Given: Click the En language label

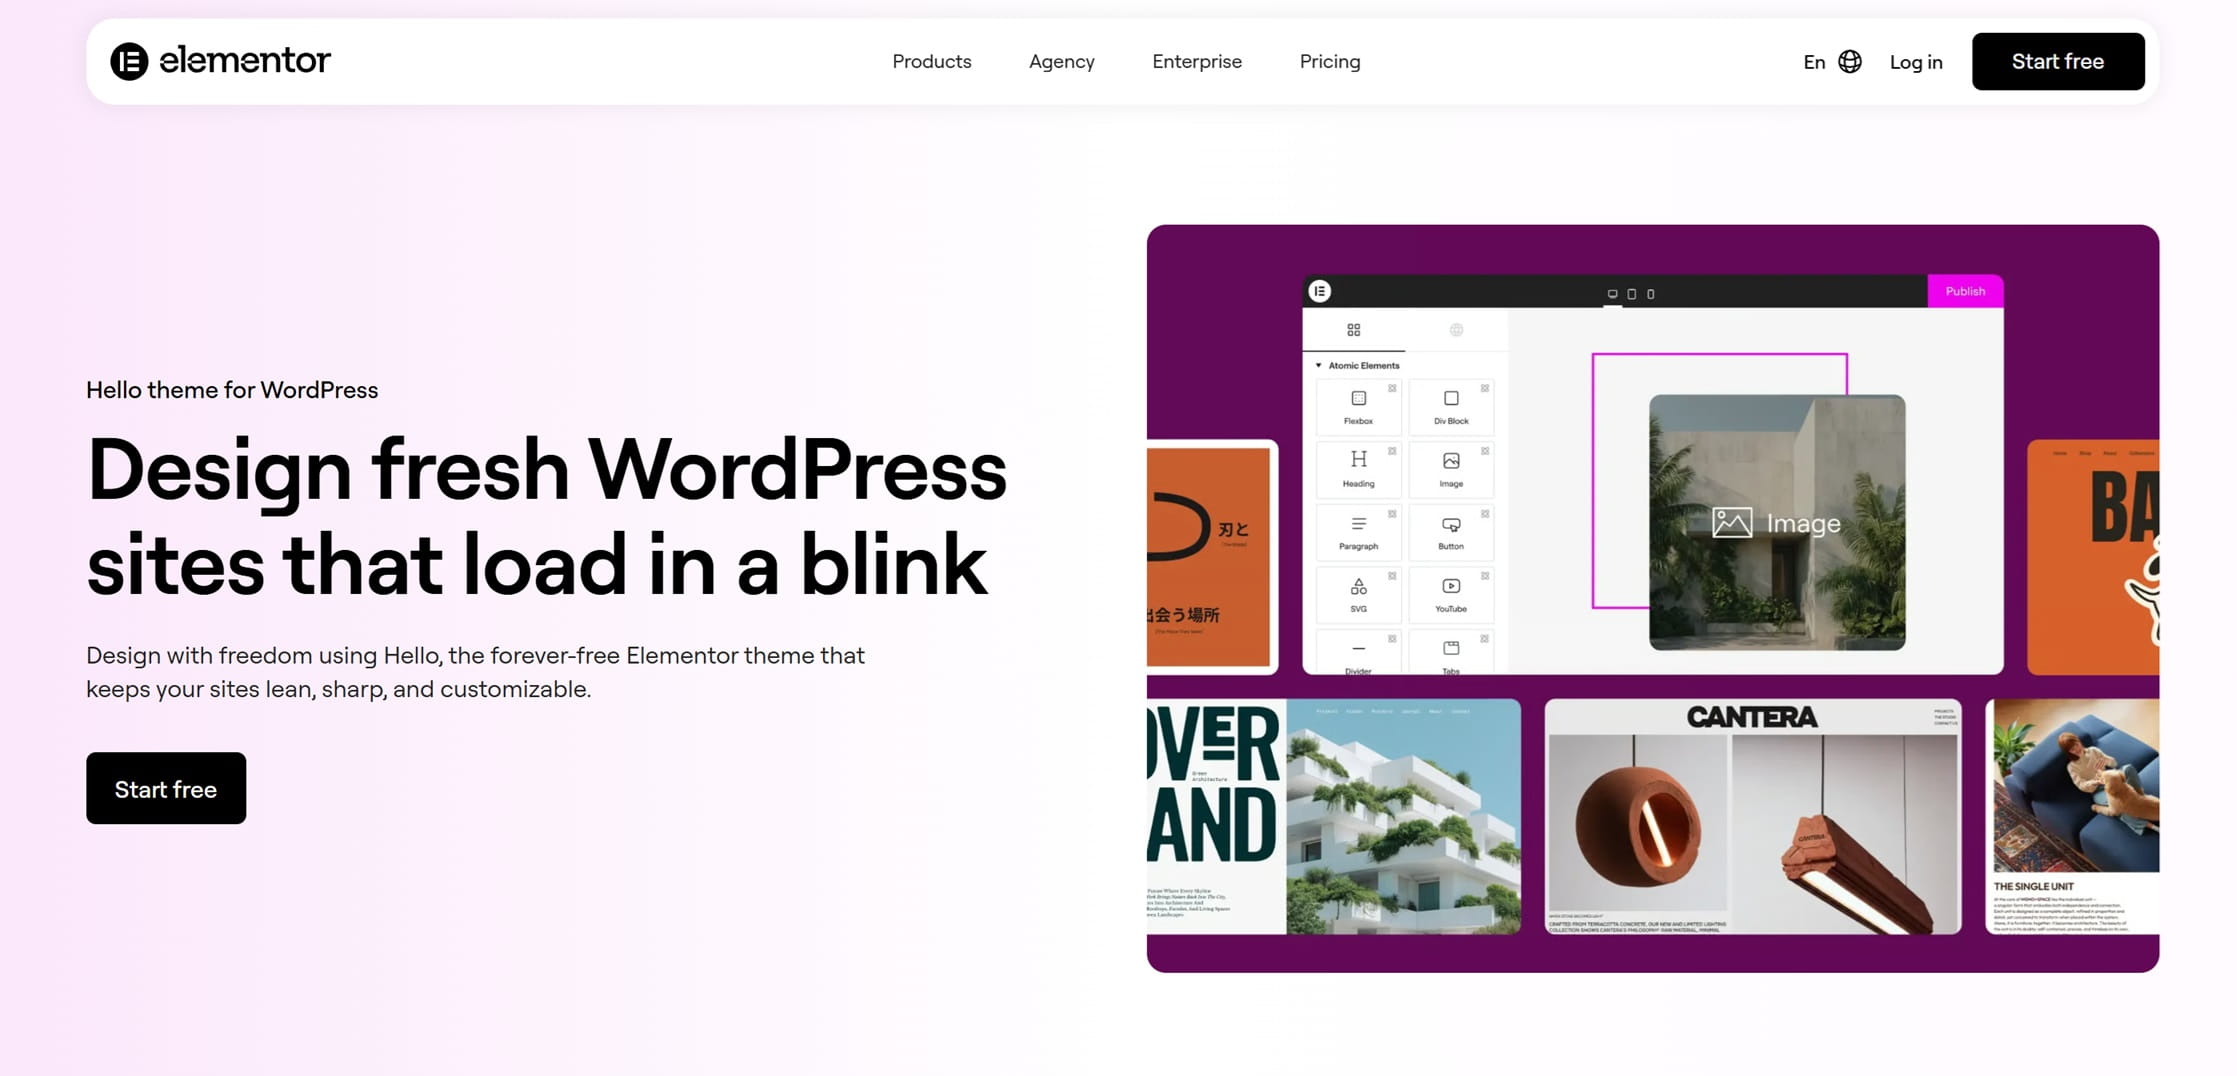Looking at the screenshot, I should pyautogui.click(x=1814, y=62).
